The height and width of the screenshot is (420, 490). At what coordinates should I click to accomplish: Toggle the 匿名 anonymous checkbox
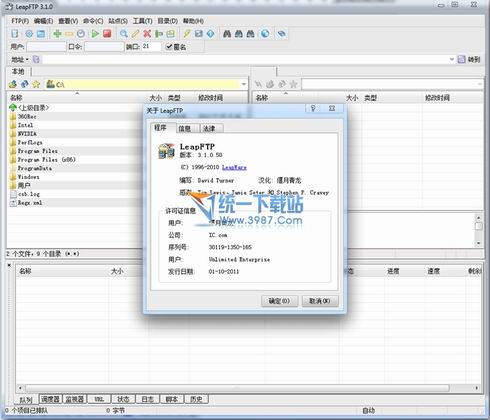point(169,47)
